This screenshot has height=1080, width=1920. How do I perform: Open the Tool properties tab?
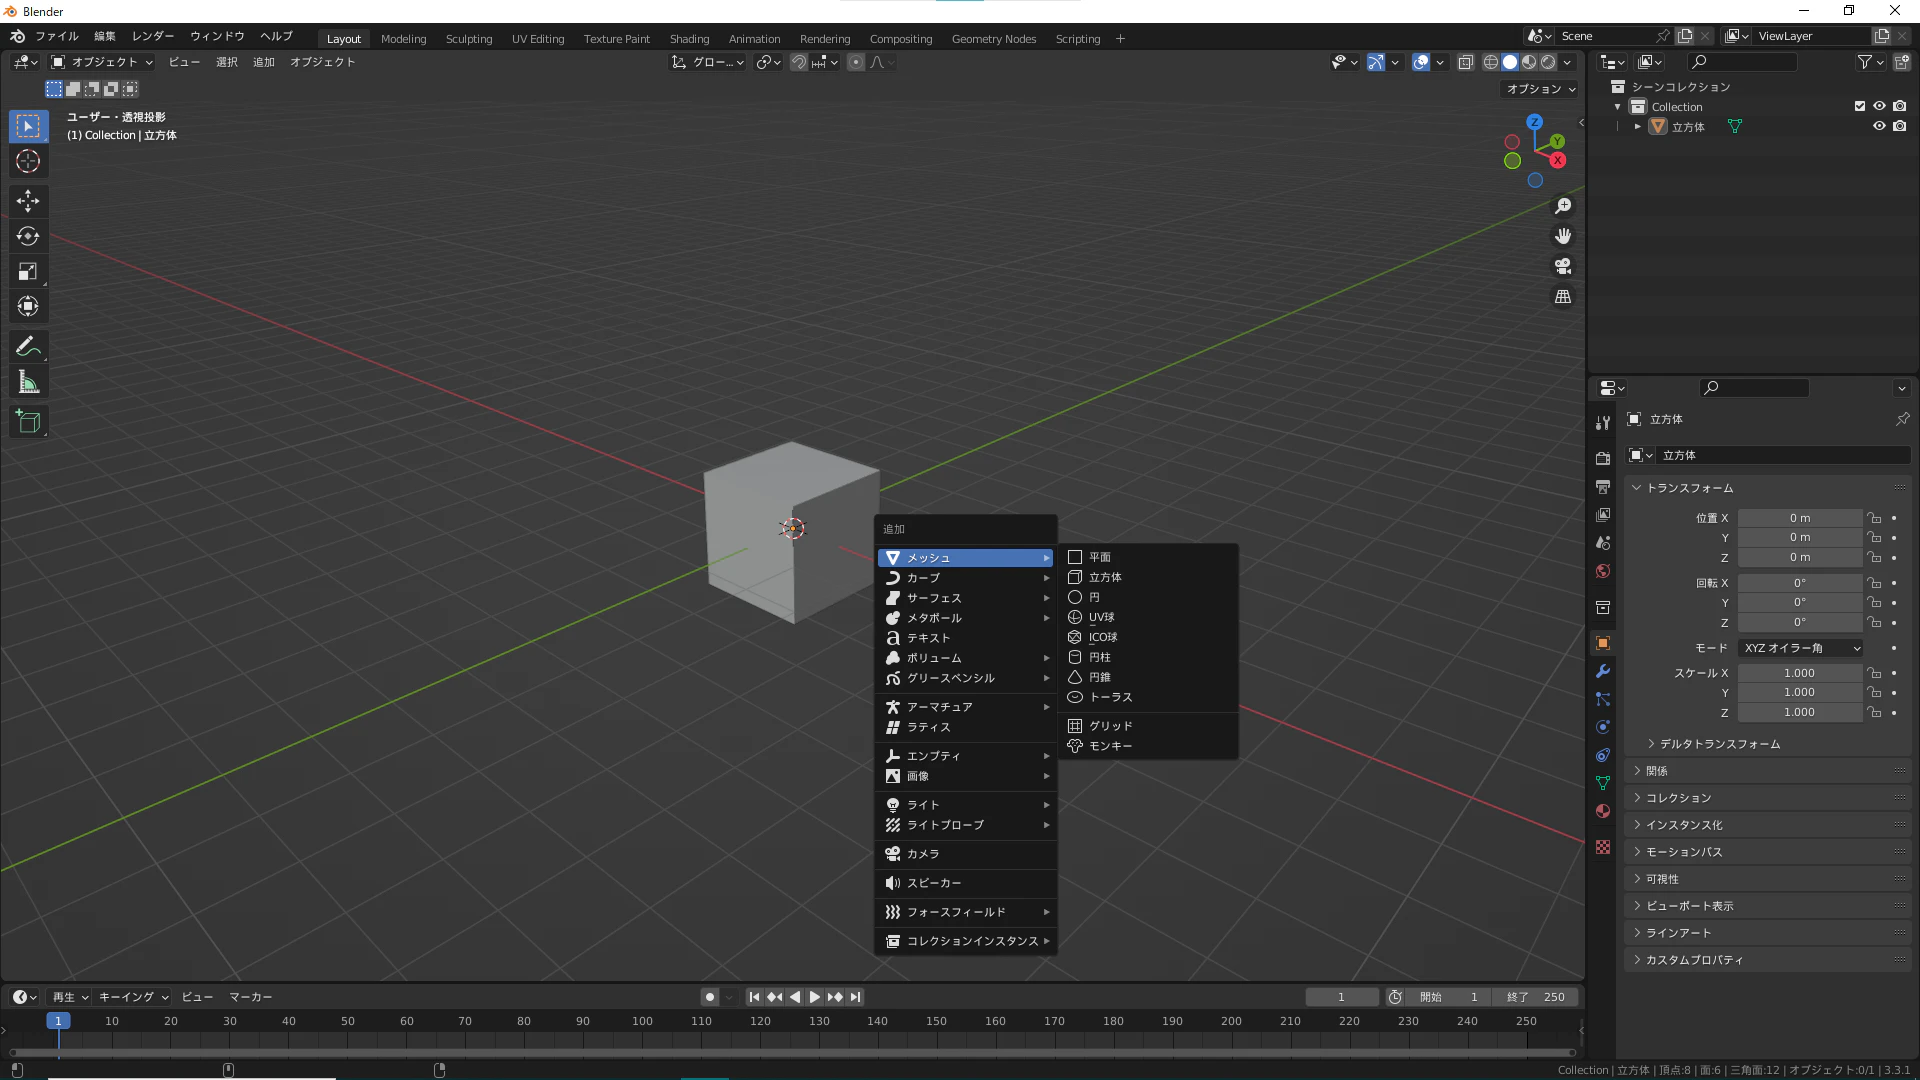[1603, 423]
